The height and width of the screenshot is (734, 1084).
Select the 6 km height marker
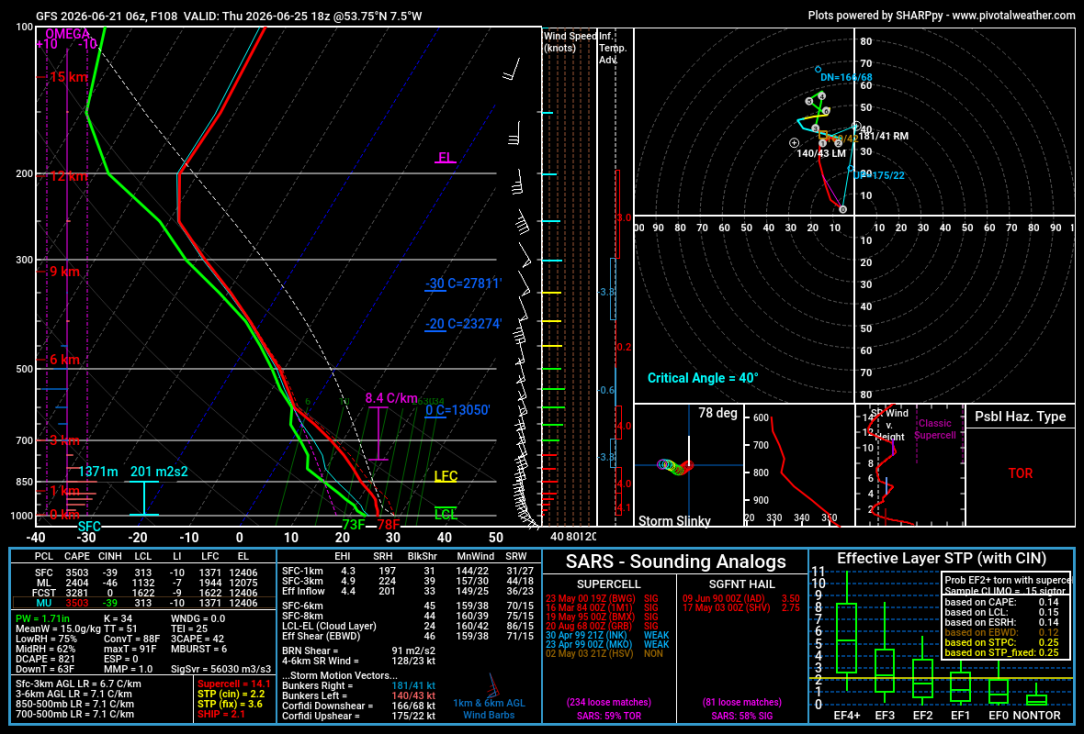point(64,359)
